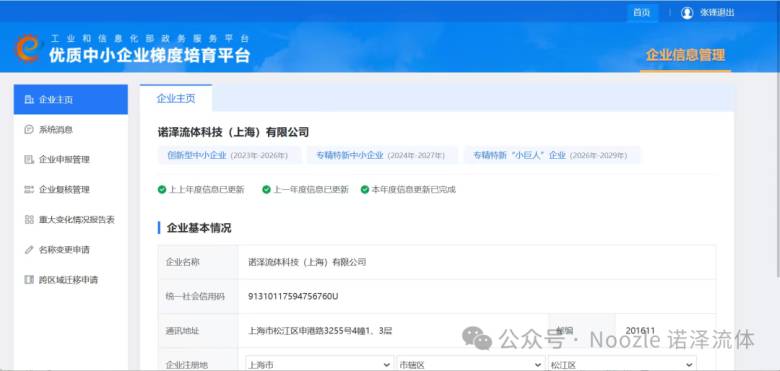Open 系统消息 in sidebar
The image size is (780, 371).
71,129
